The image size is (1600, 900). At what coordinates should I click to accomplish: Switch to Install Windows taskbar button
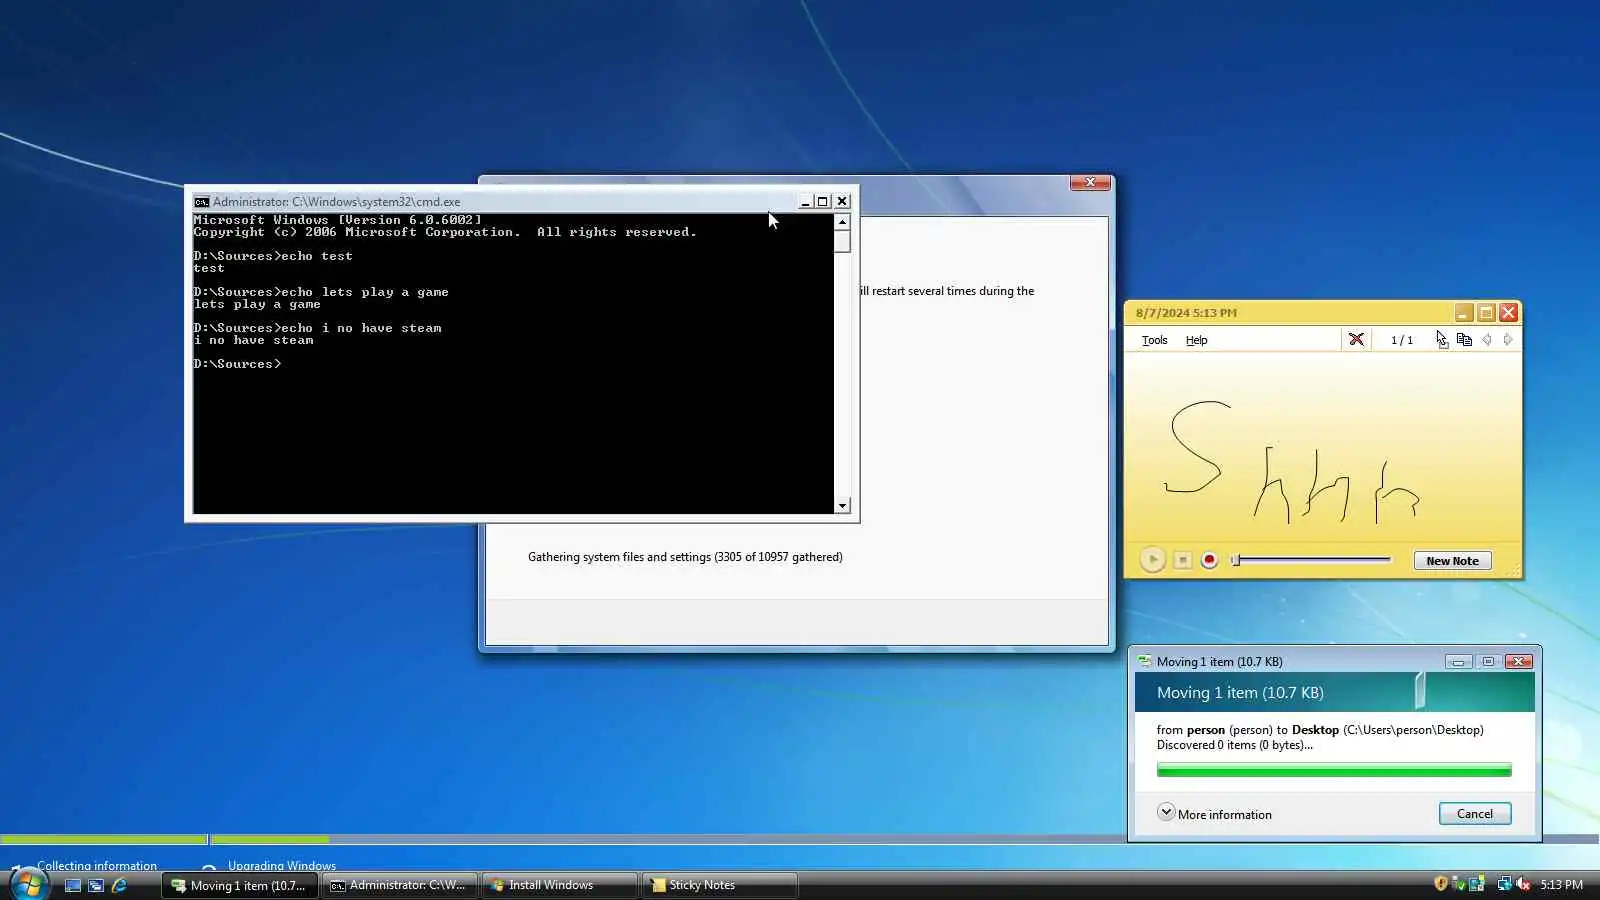[x=560, y=885]
